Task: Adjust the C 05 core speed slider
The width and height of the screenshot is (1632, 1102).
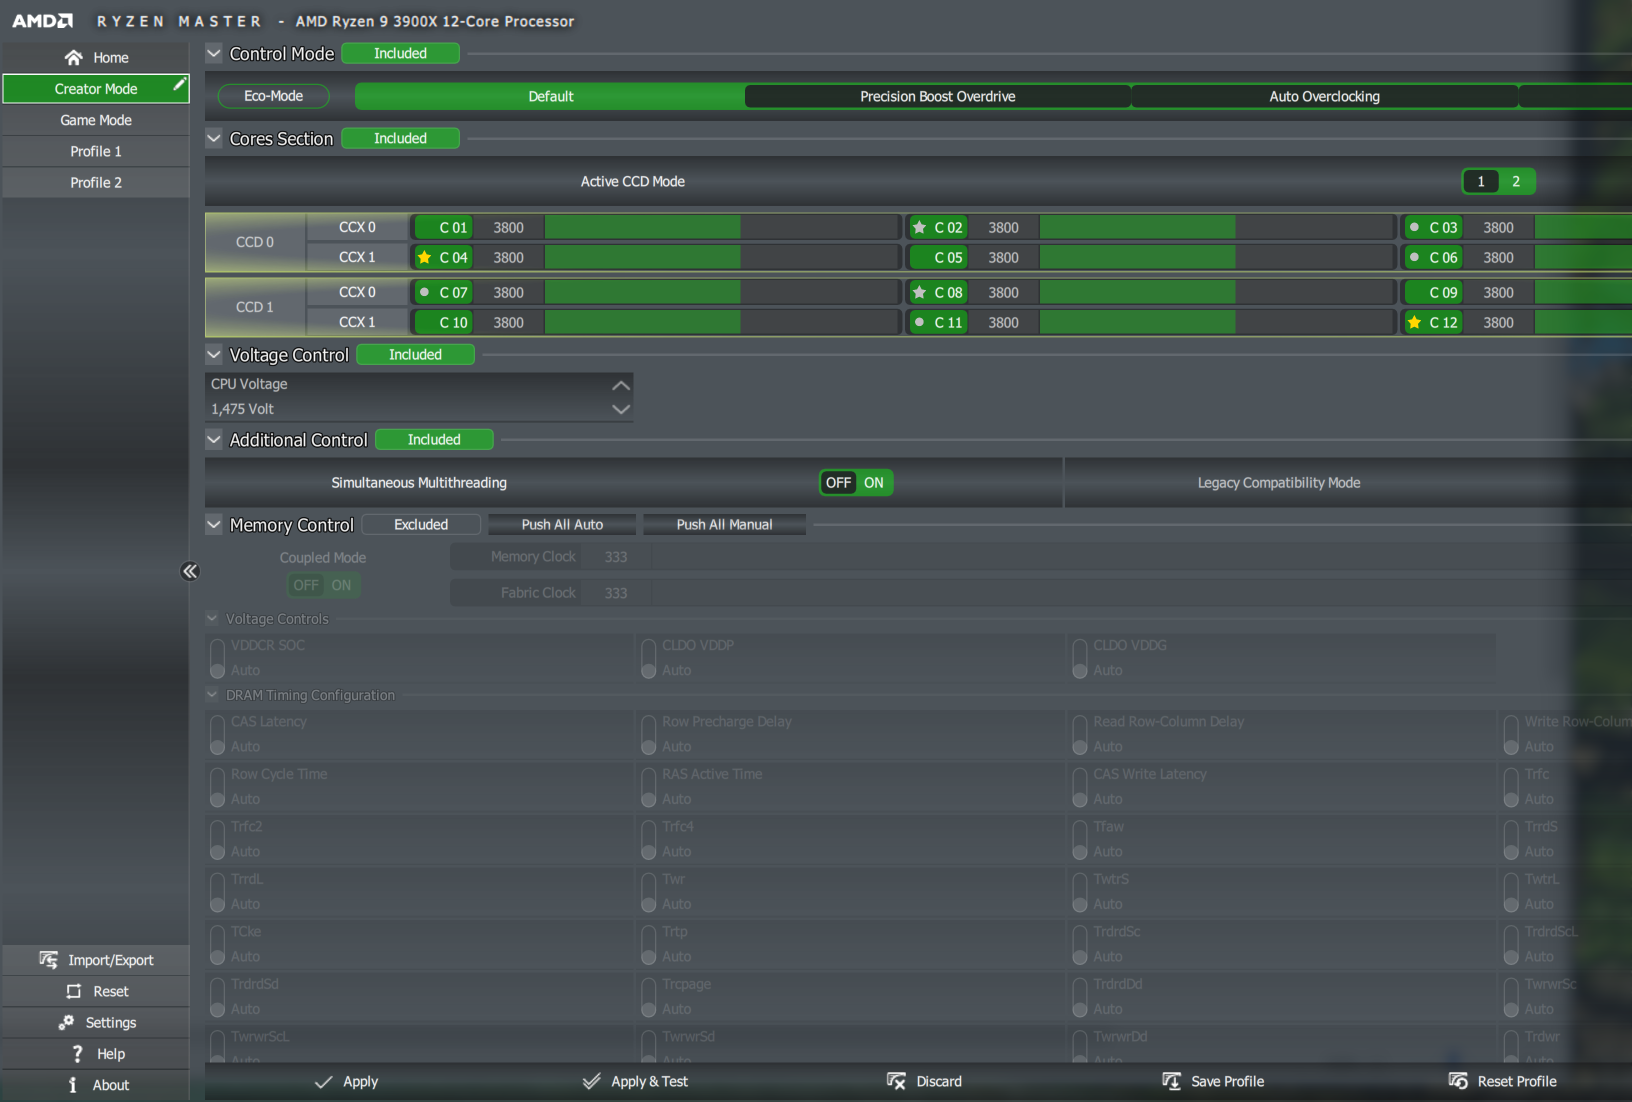Action: click(x=1217, y=257)
